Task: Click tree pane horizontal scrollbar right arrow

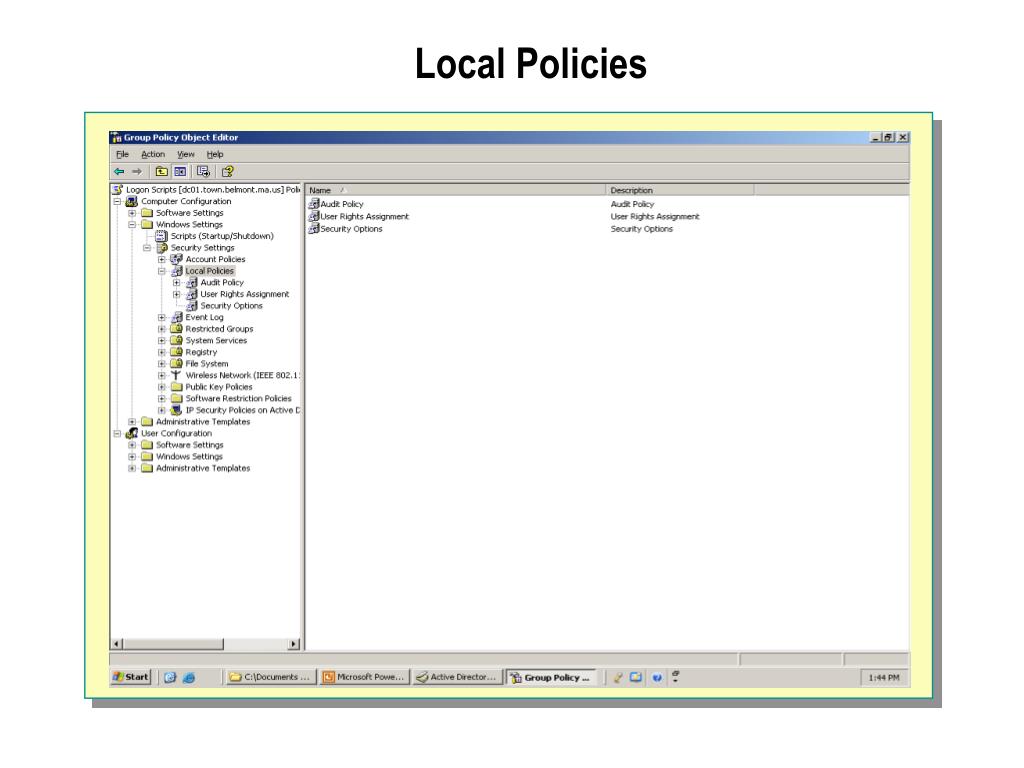Action: (294, 644)
